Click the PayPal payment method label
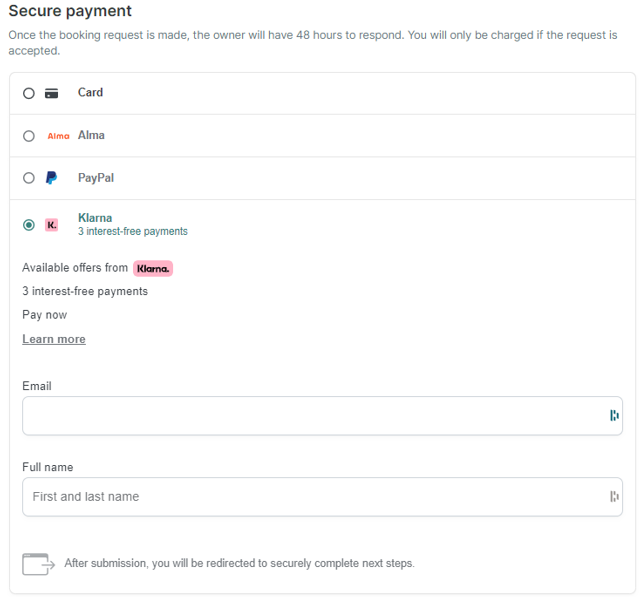This screenshot has height=606, width=641. 96,178
